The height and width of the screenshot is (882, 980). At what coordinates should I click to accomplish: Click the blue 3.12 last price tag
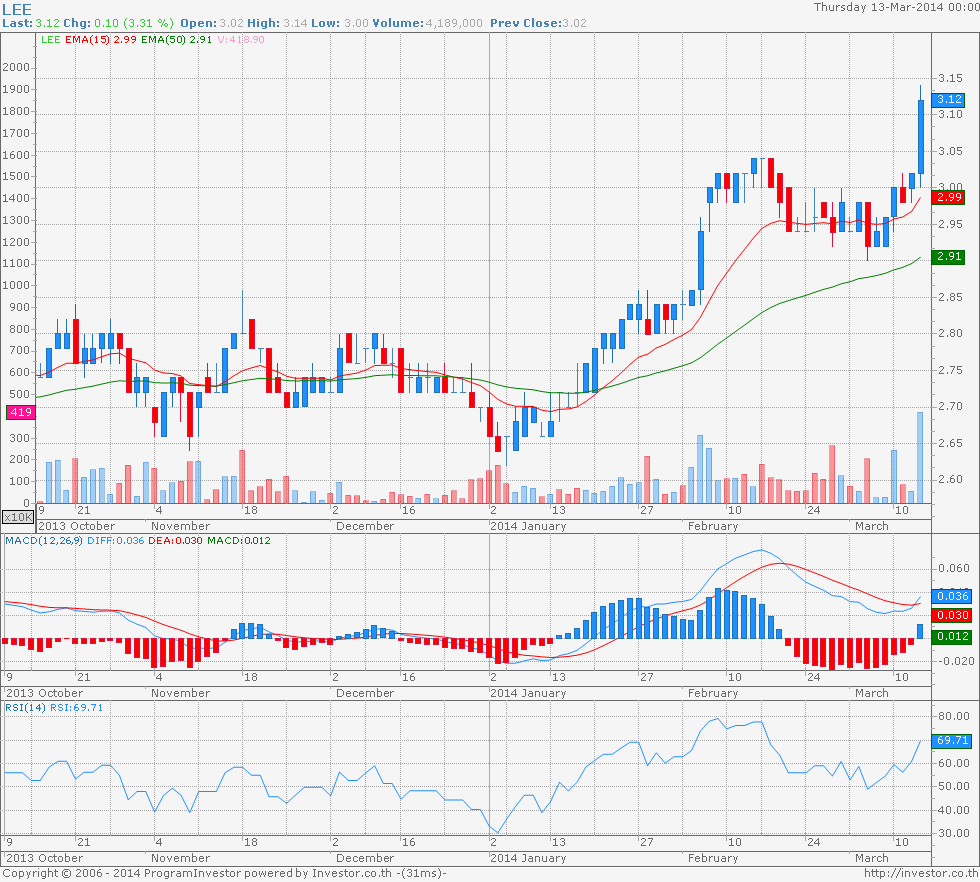coord(948,99)
